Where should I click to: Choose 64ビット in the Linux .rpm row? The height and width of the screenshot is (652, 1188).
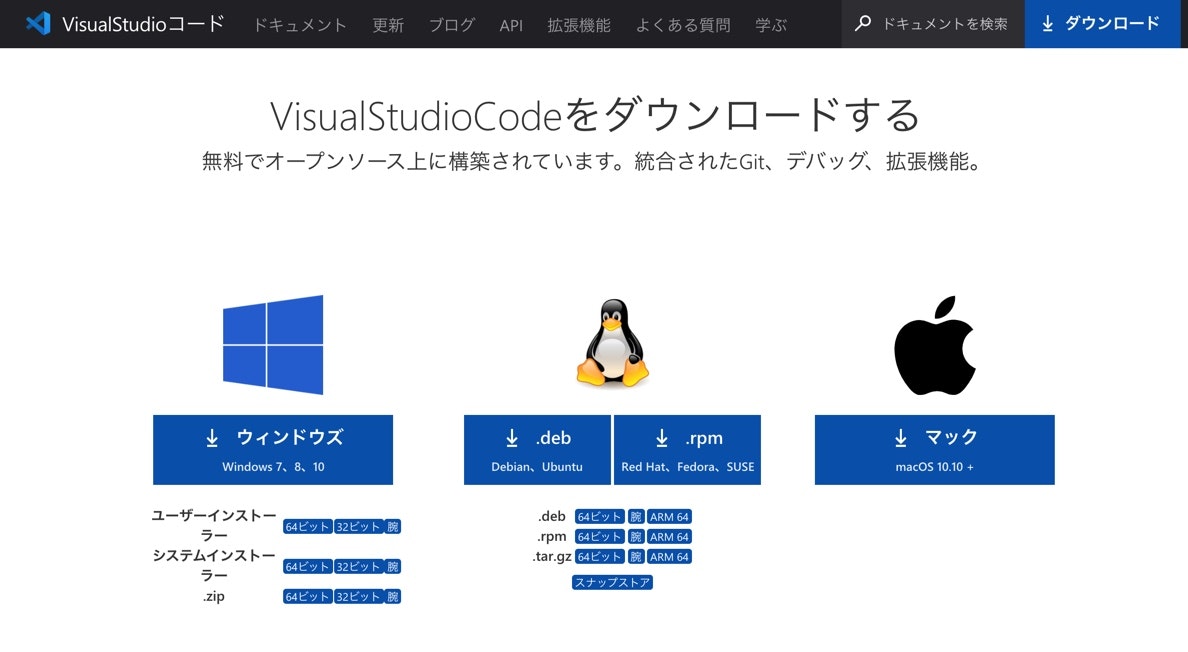(599, 537)
